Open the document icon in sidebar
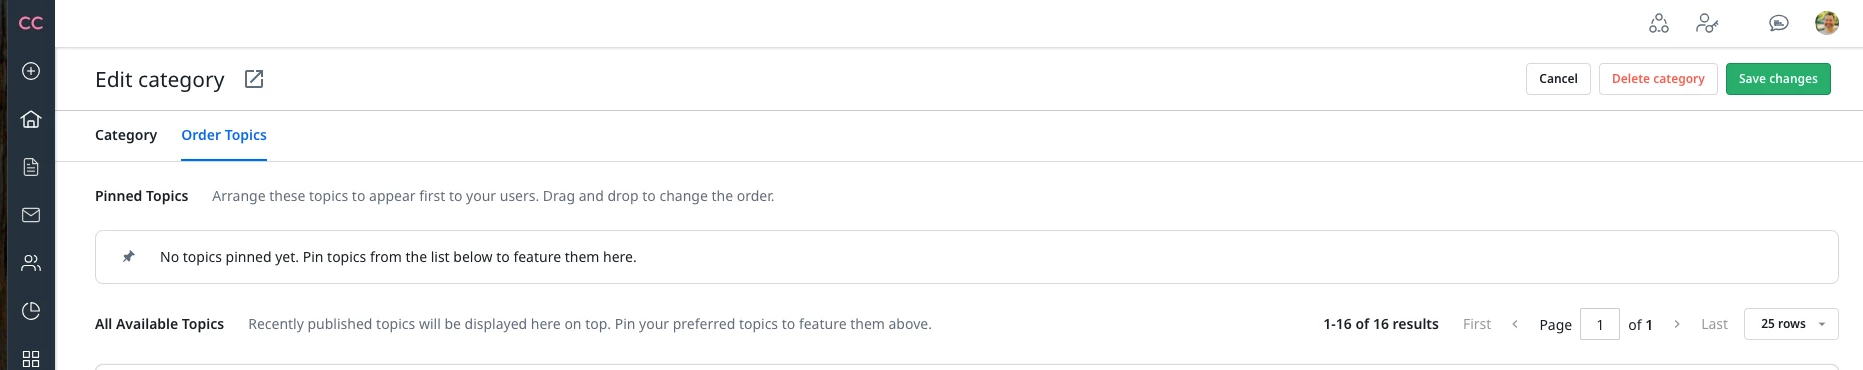This screenshot has width=1863, height=370. click(31, 167)
